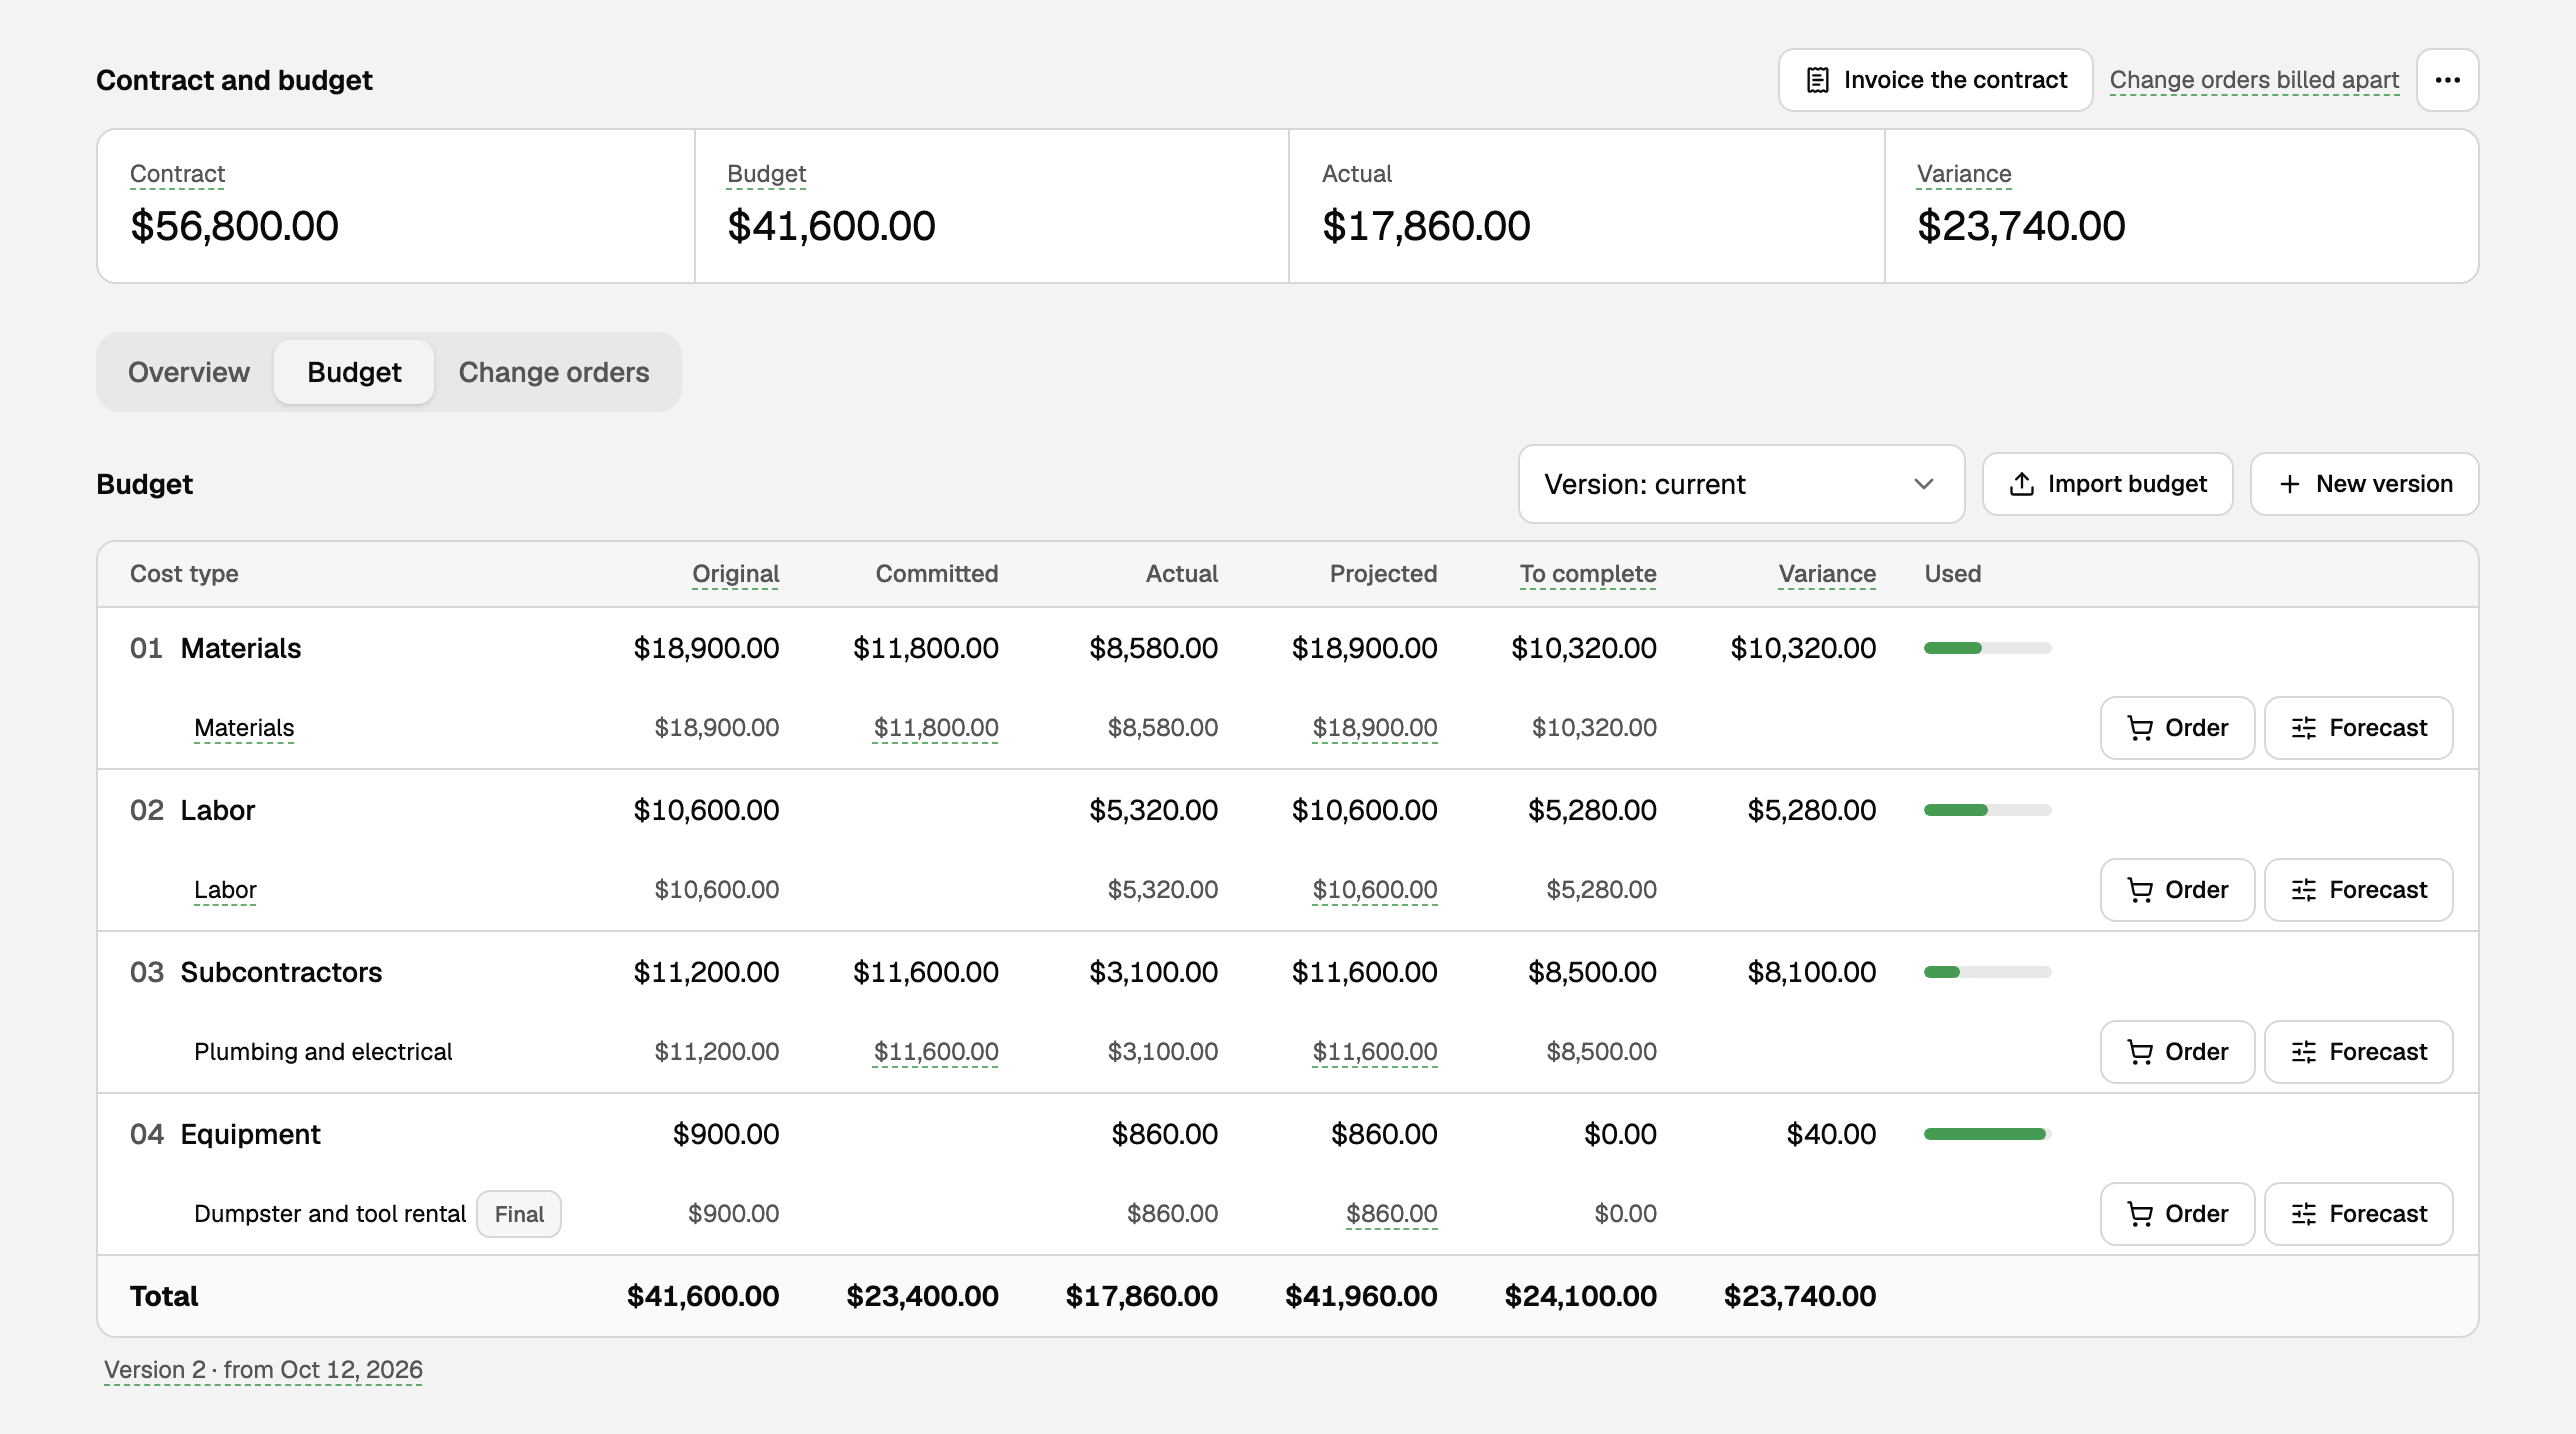Click the Budget summary card label

coord(766,174)
